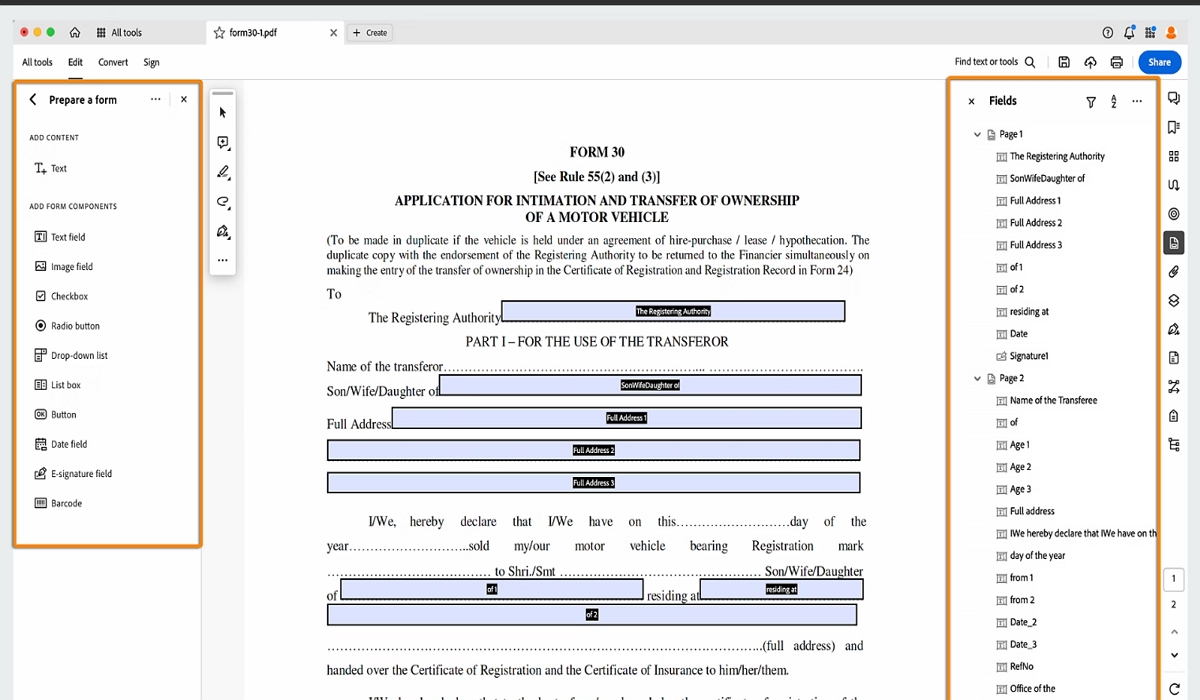Add a Radio button component

(67, 326)
